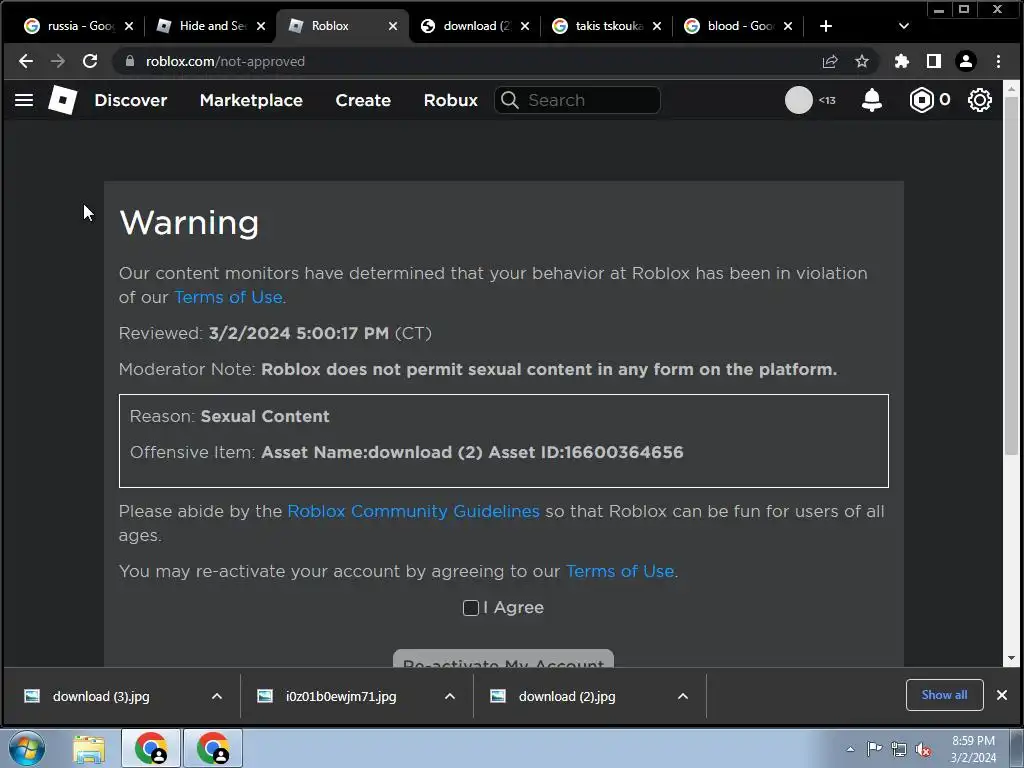Open the Chrome extensions puzzle icon
The width and height of the screenshot is (1024, 768).
click(x=902, y=61)
